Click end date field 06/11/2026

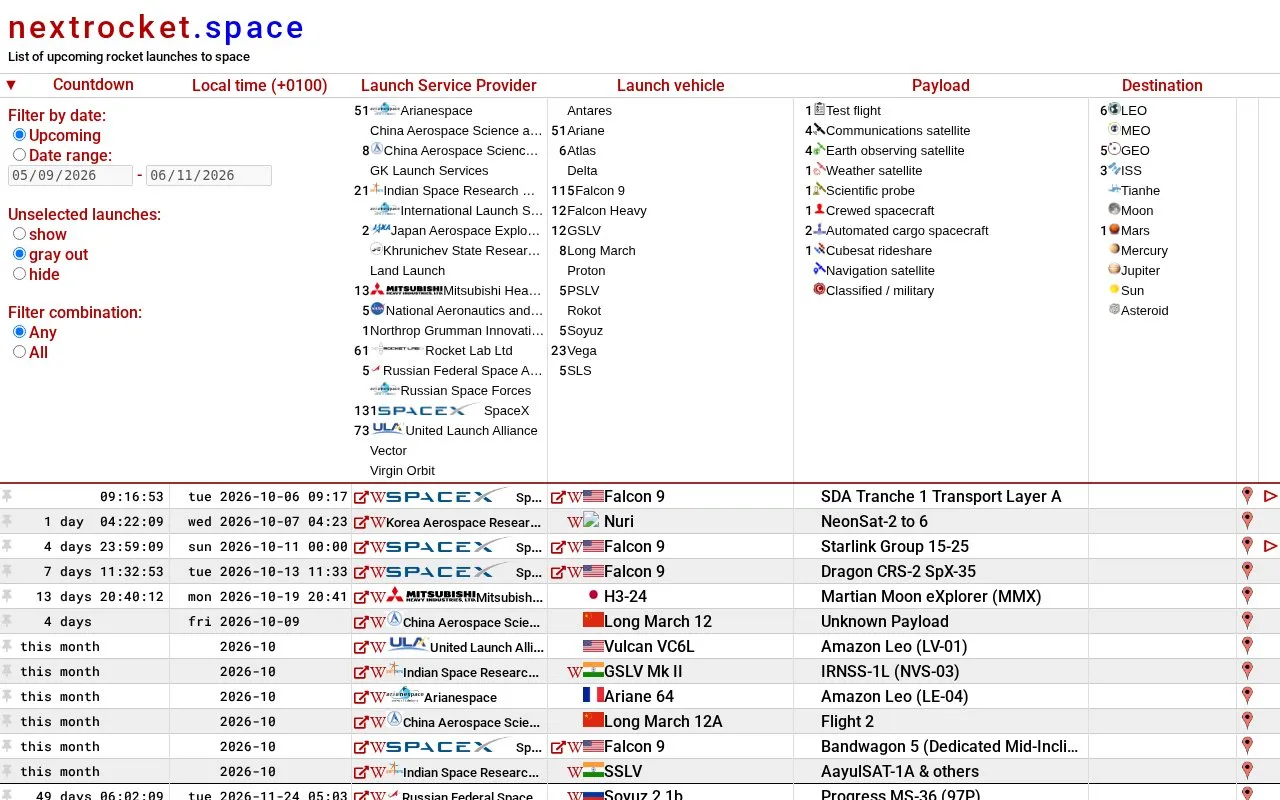tap(209, 175)
